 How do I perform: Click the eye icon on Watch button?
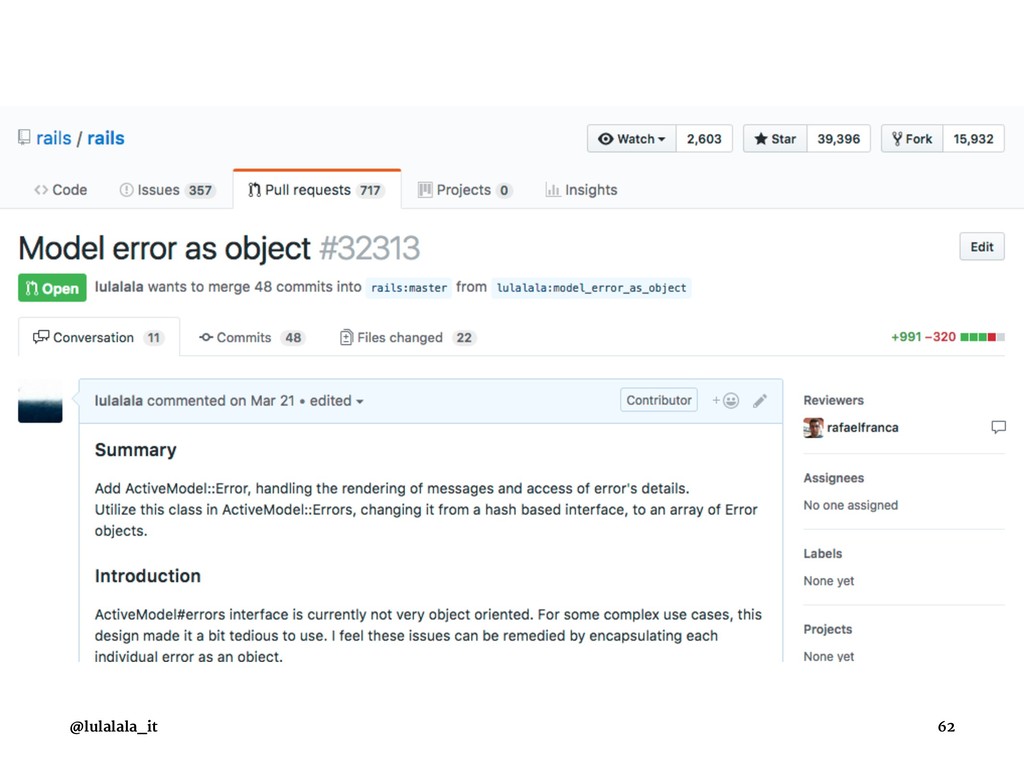click(x=606, y=138)
